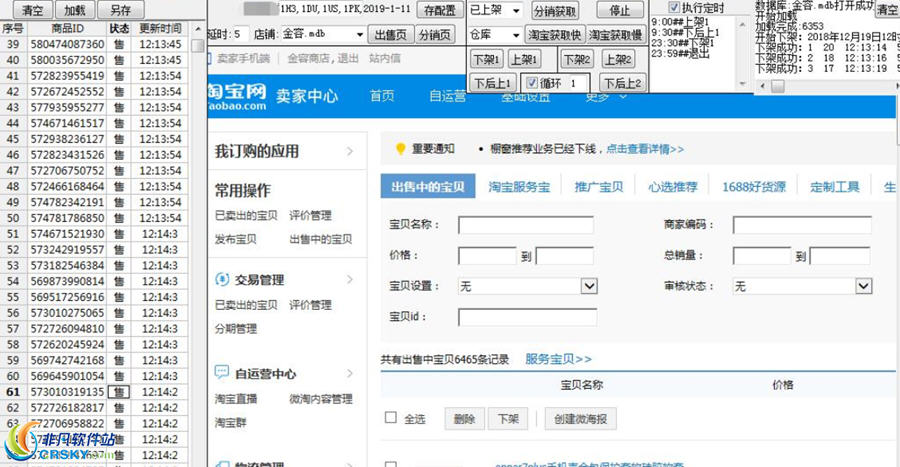Switch to the 心选推荐 tab
Screen dimensions: 900x467
pyautogui.click(x=673, y=186)
